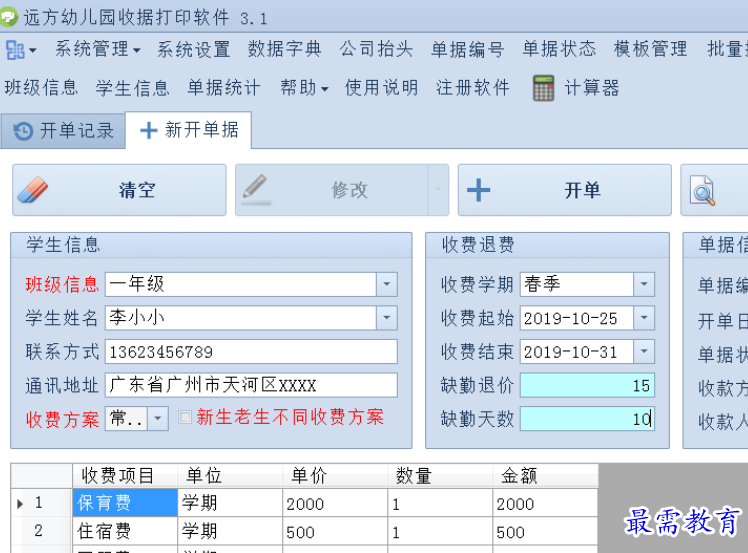
Task: Click the 缺勤天数 value field
Action: coord(587,419)
